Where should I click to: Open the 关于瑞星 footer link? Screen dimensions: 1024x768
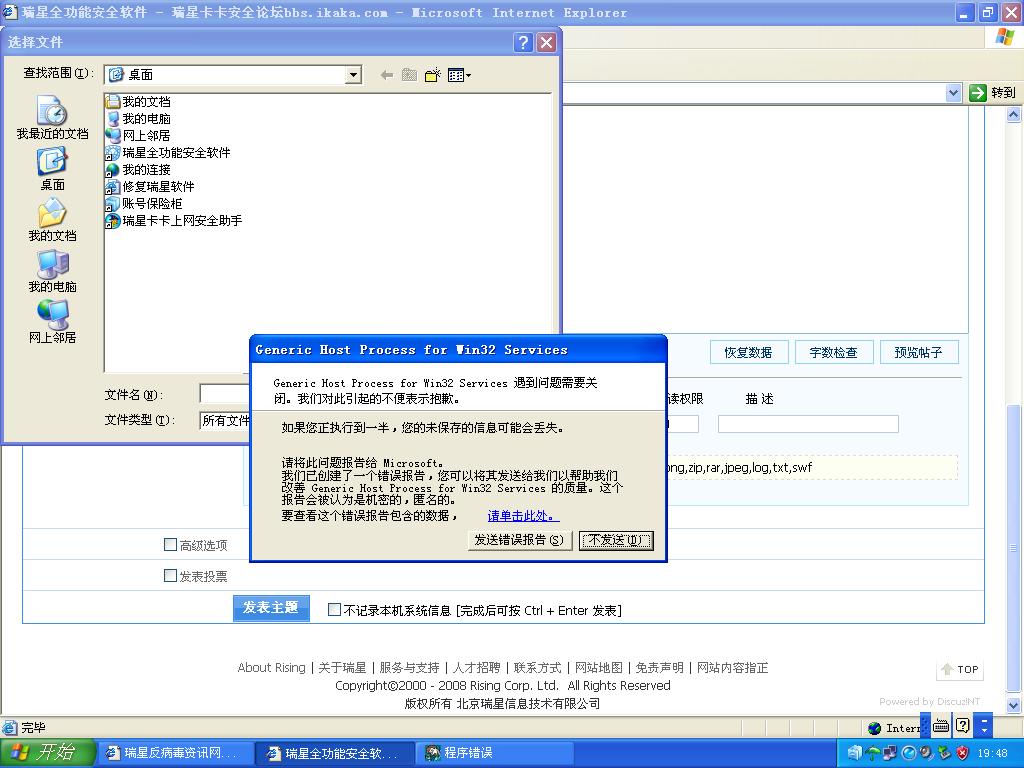(x=342, y=667)
